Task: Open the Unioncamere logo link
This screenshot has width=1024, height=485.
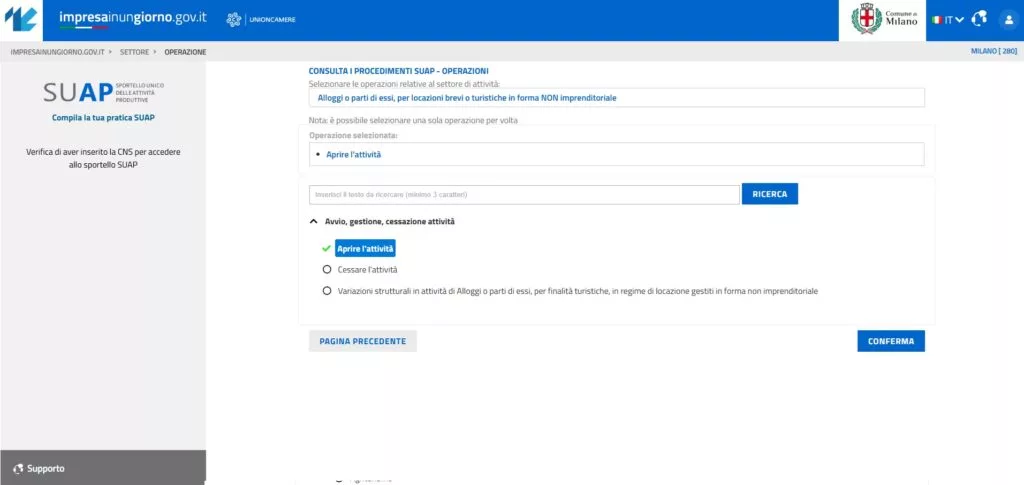Action: 261,20
